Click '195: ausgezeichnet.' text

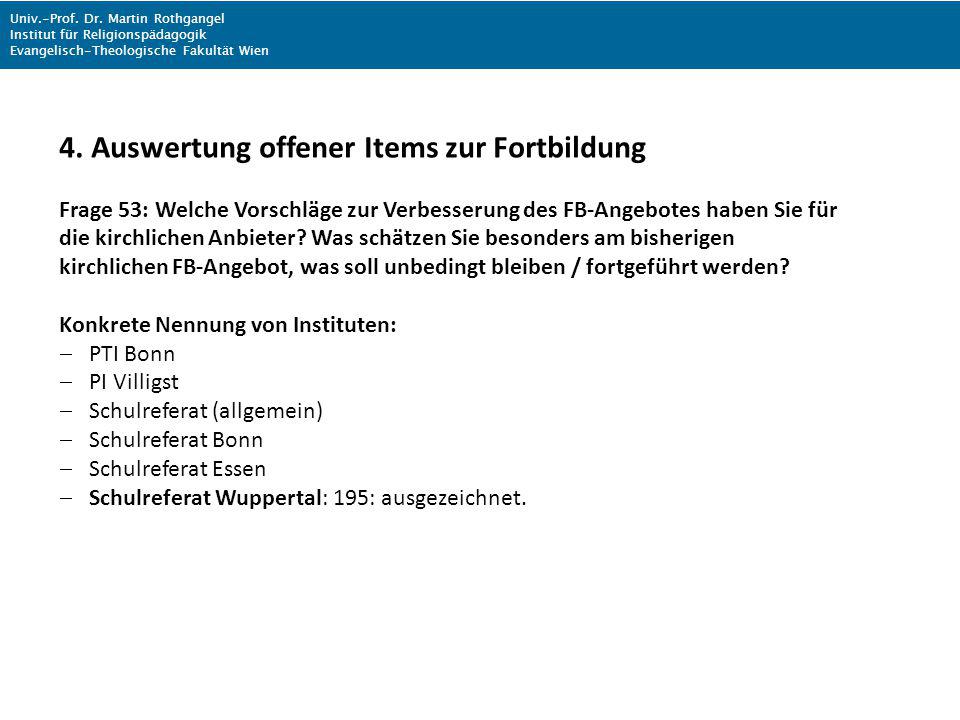430,498
